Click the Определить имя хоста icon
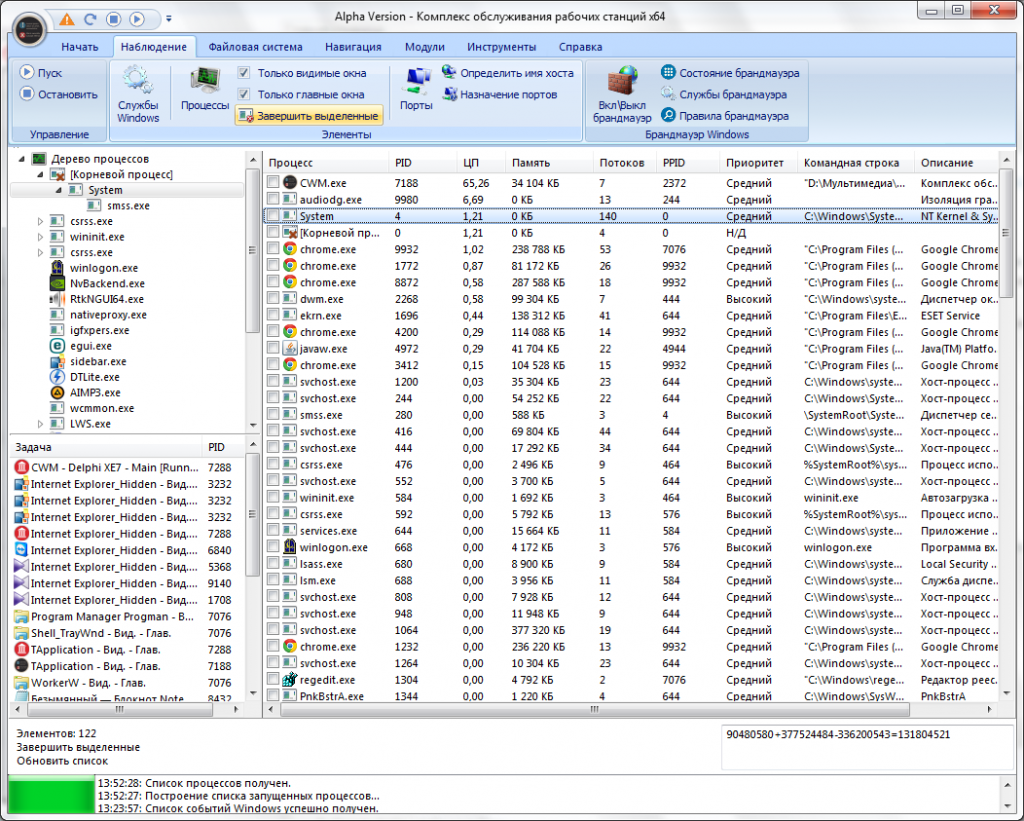Screen dimensions: 1024x821 (448, 73)
